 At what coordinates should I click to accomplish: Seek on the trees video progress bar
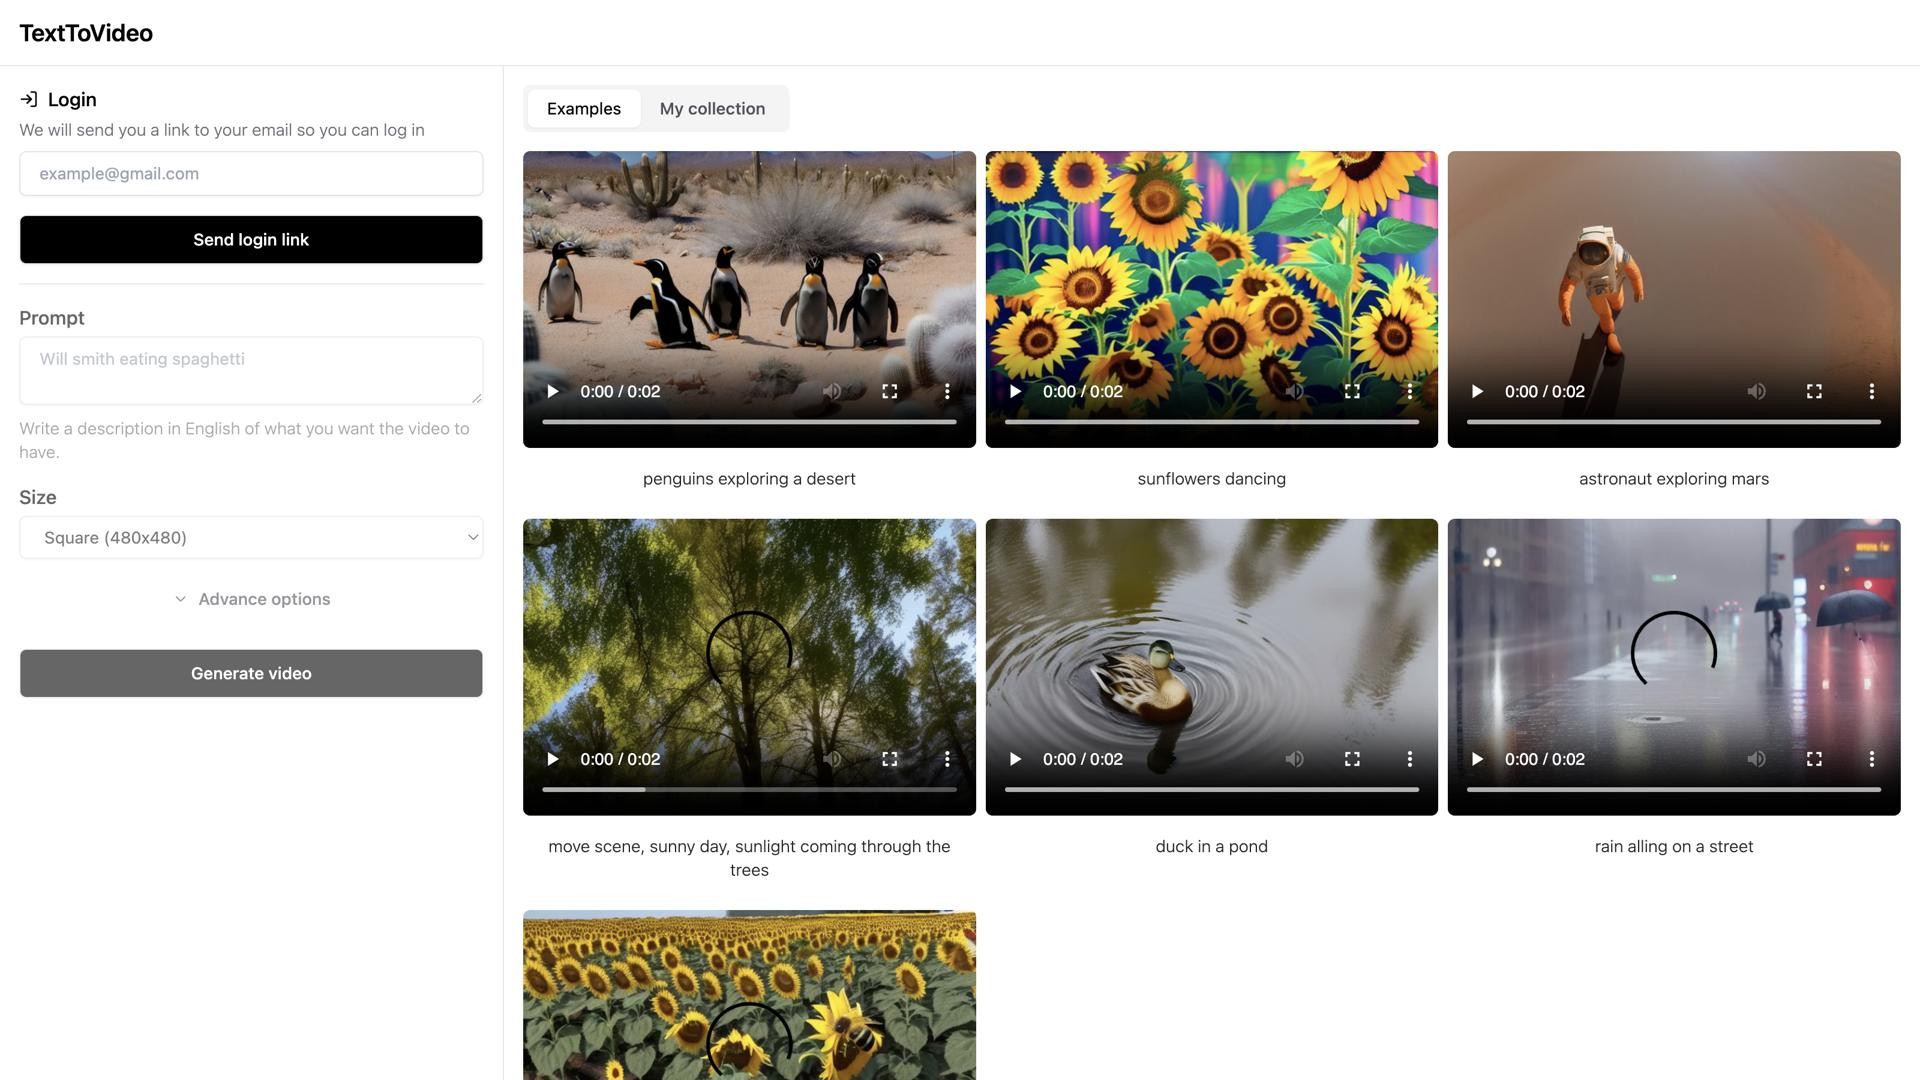[749, 790]
